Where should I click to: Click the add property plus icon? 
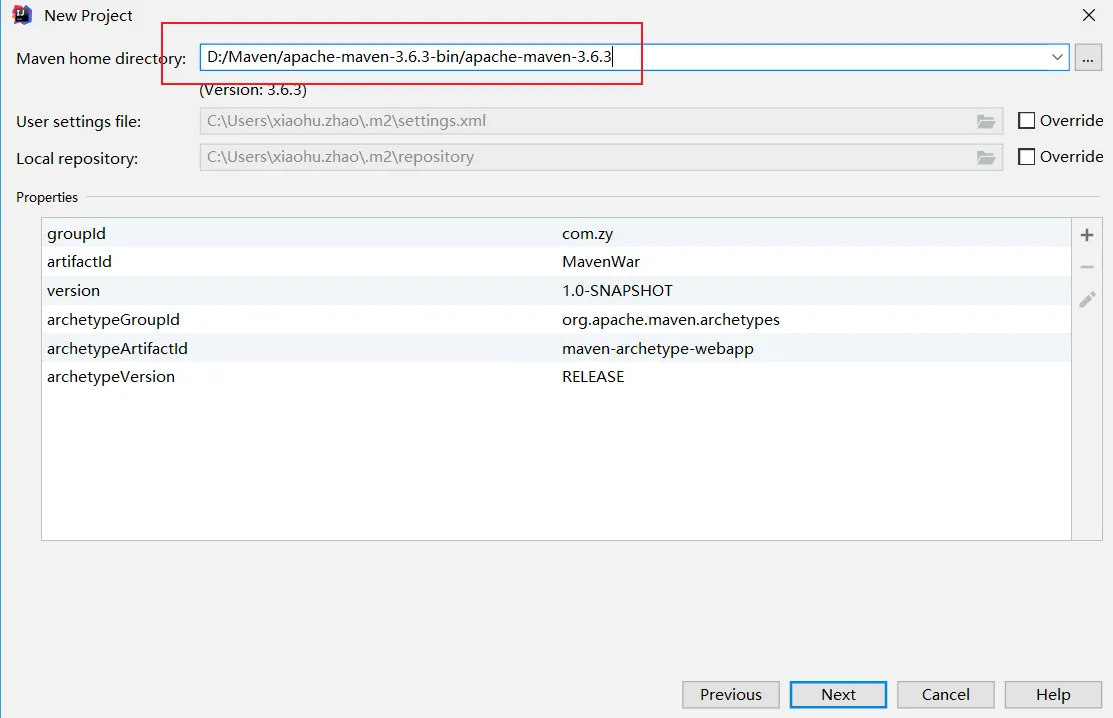coord(1087,235)
